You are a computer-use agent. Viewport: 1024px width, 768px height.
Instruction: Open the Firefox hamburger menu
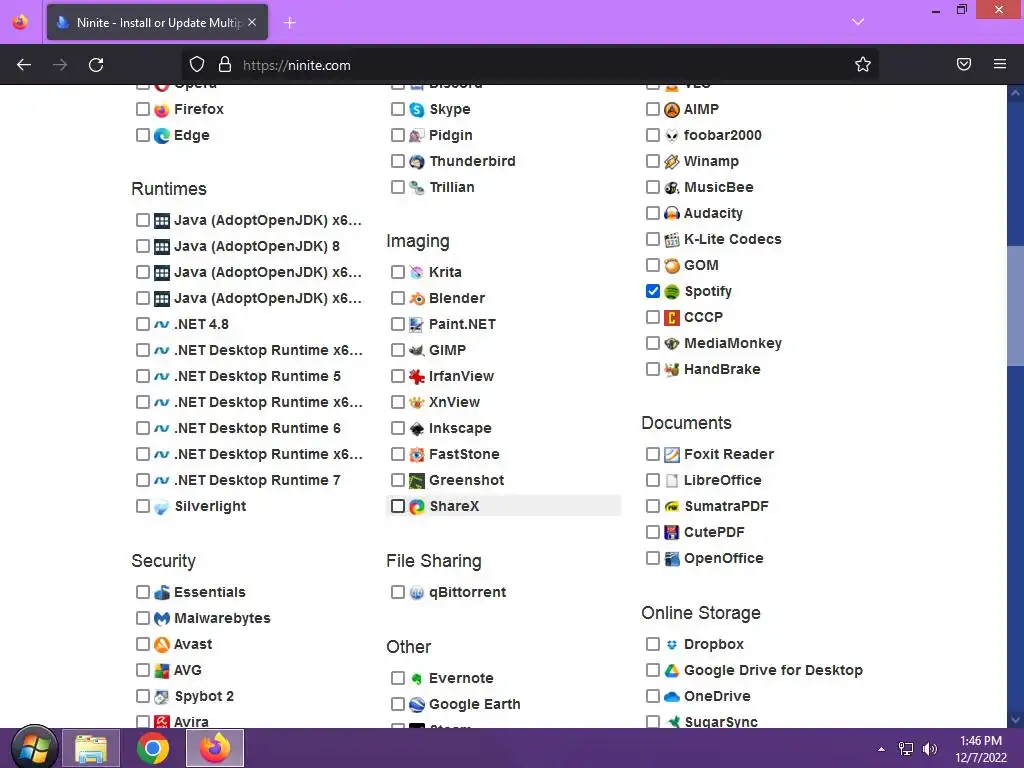point(1000,64)
